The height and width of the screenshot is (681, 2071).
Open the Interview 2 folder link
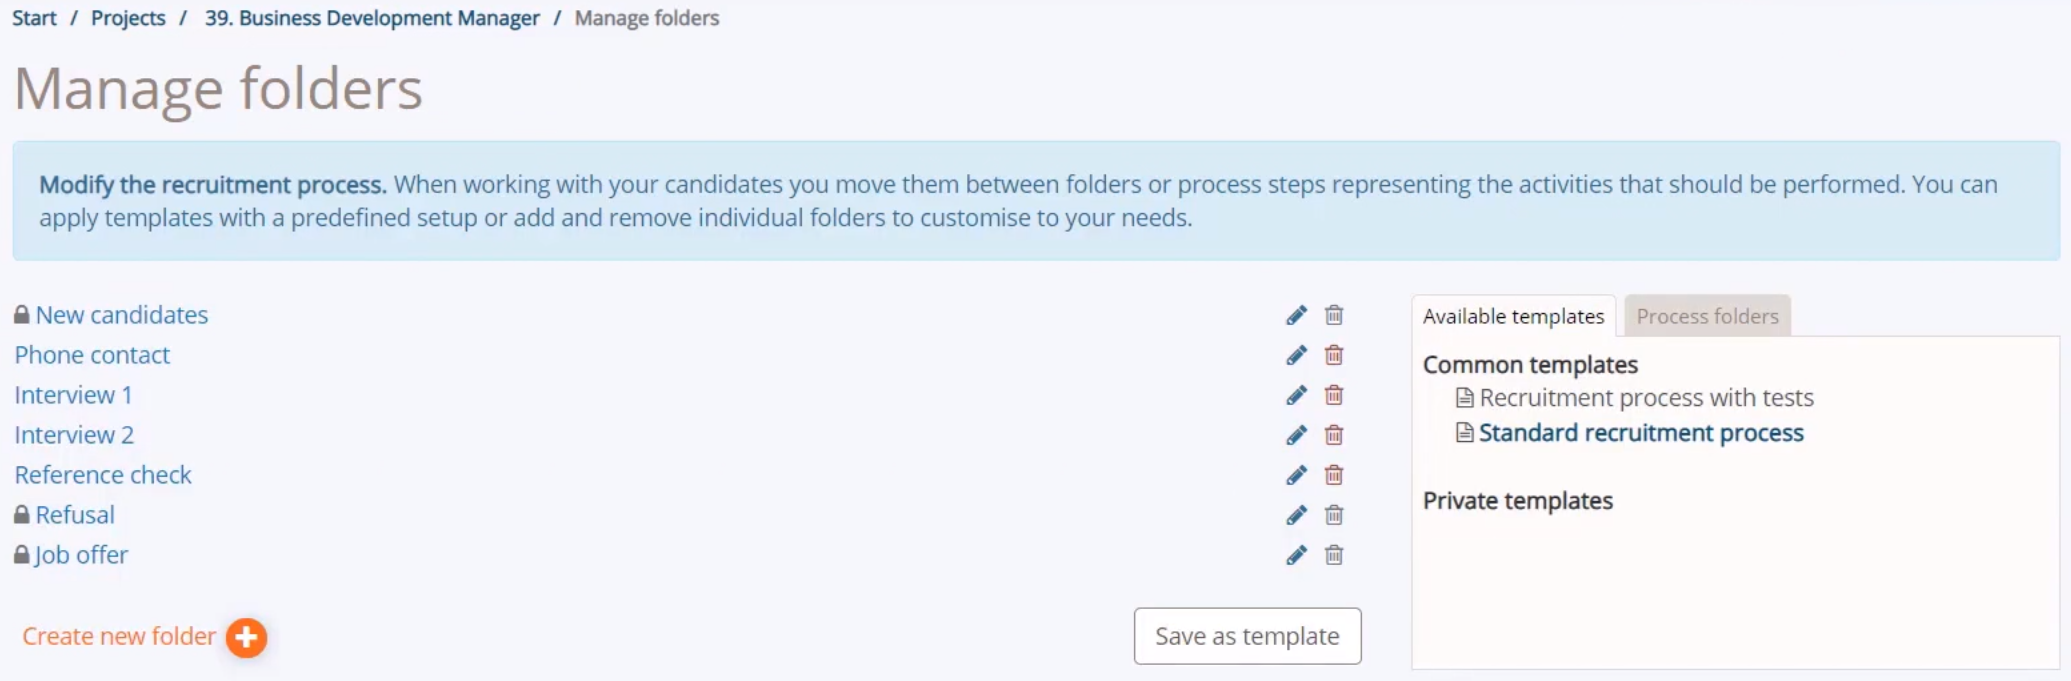pos(74,435)
